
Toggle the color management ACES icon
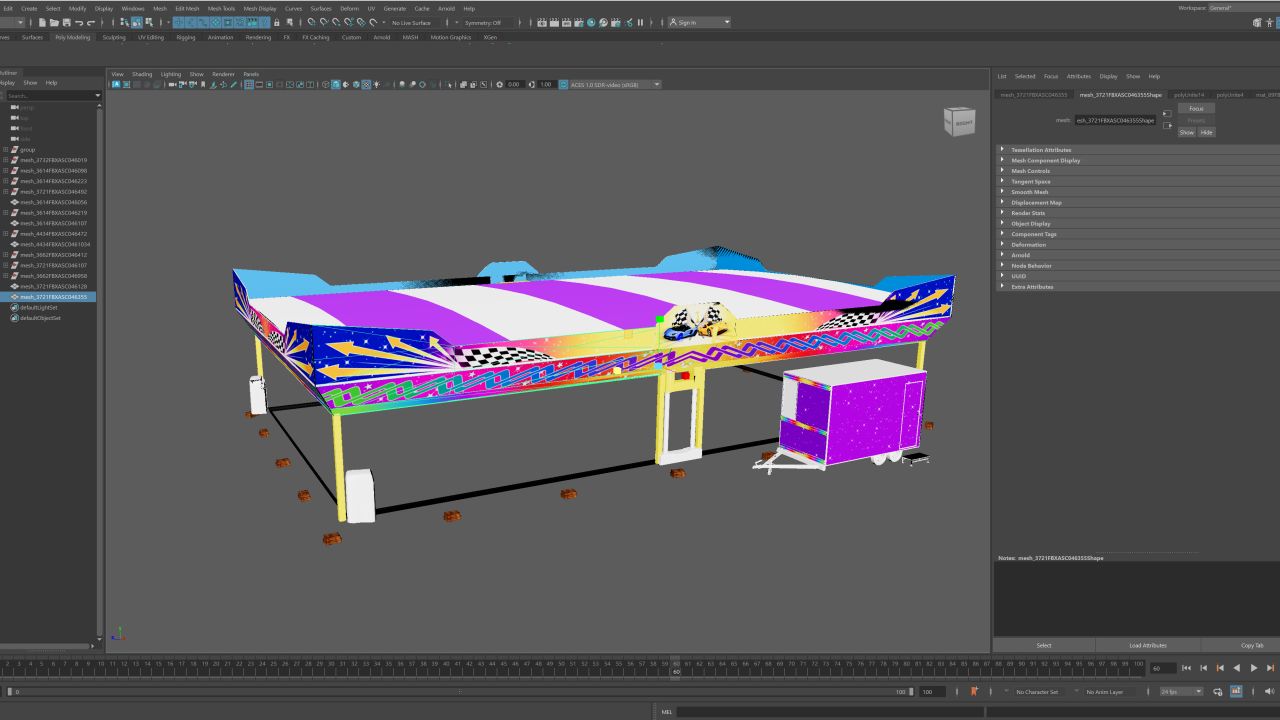[x=562, y=84]
